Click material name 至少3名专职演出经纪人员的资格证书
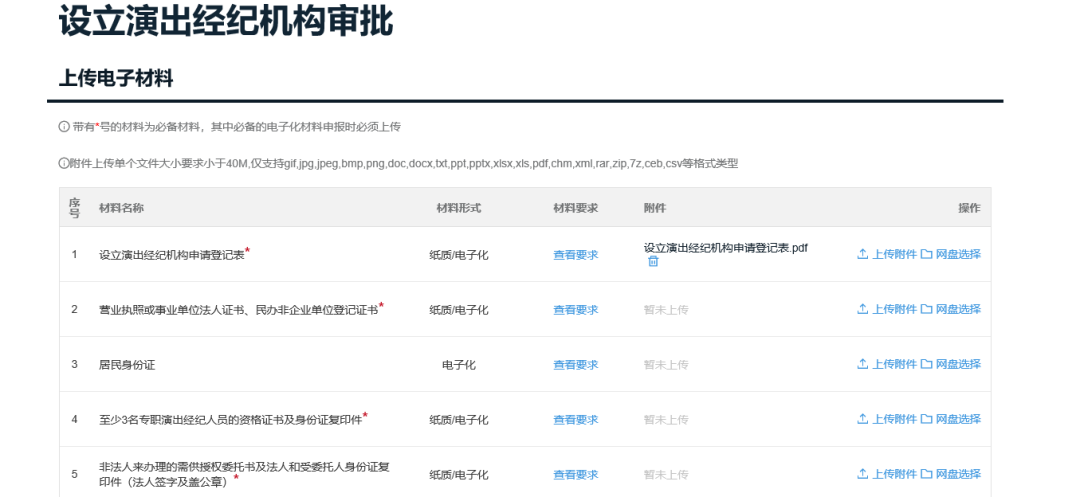This screenshot has width=1080, height=497. (x=231, y=420)
